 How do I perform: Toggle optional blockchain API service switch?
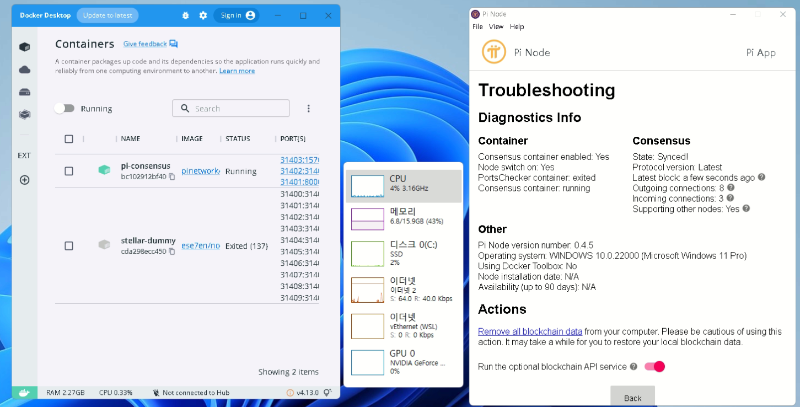click(x=655, y=366)
